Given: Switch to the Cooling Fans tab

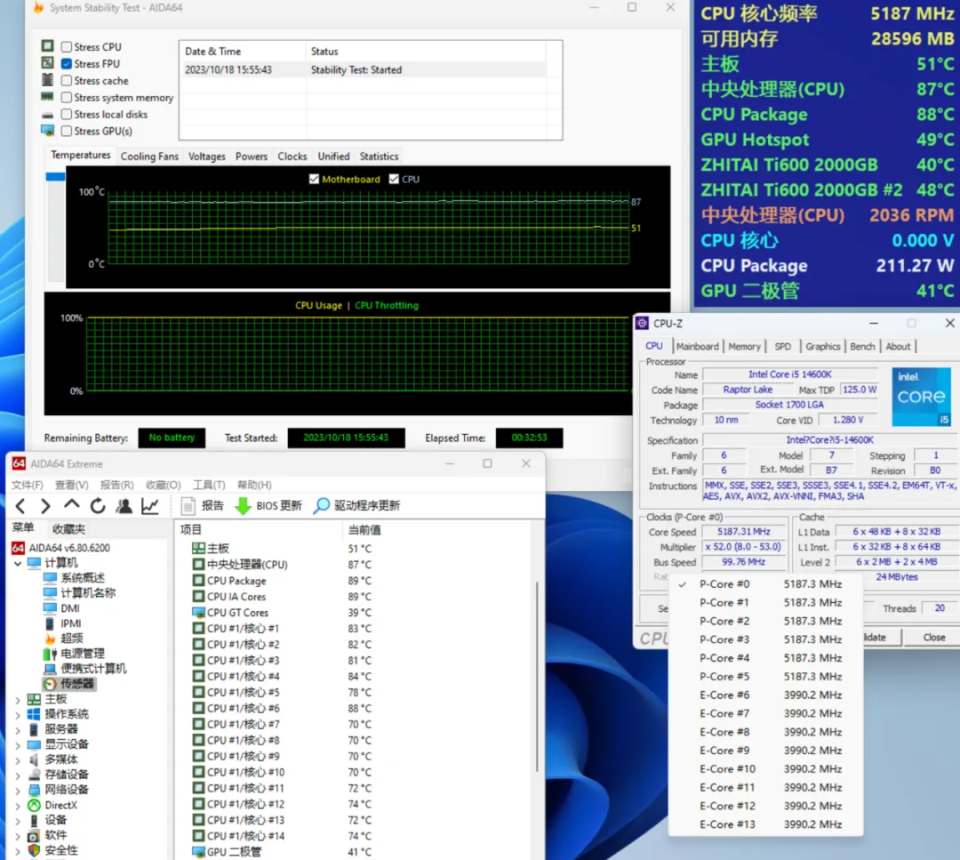Looking at the screenshot, I should (x=149, y=156).
